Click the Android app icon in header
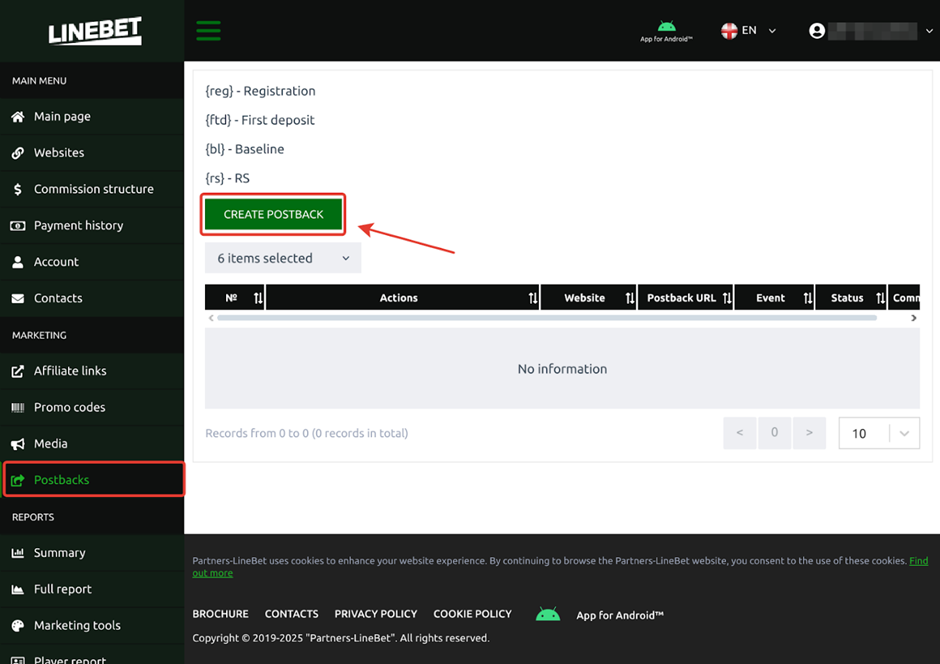 tap(666, 26)
